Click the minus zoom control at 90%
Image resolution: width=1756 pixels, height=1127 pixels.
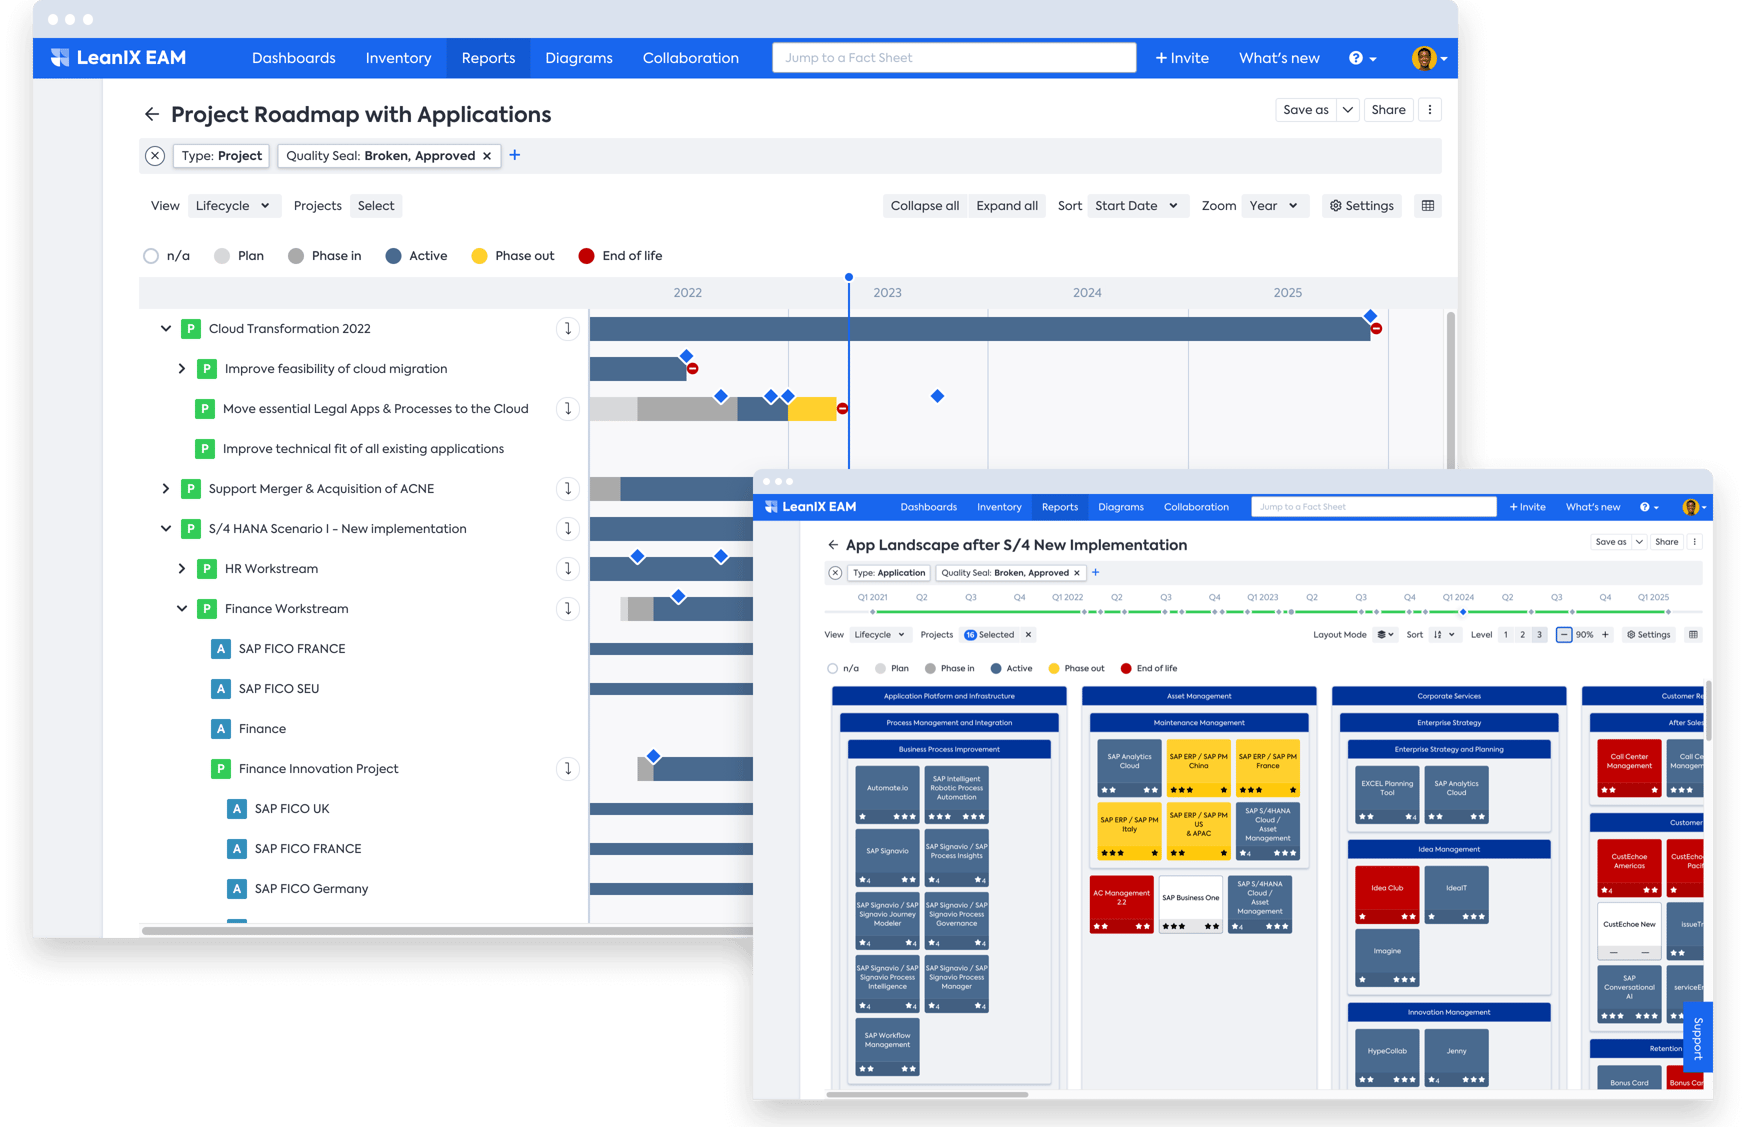coord(1562,634)
